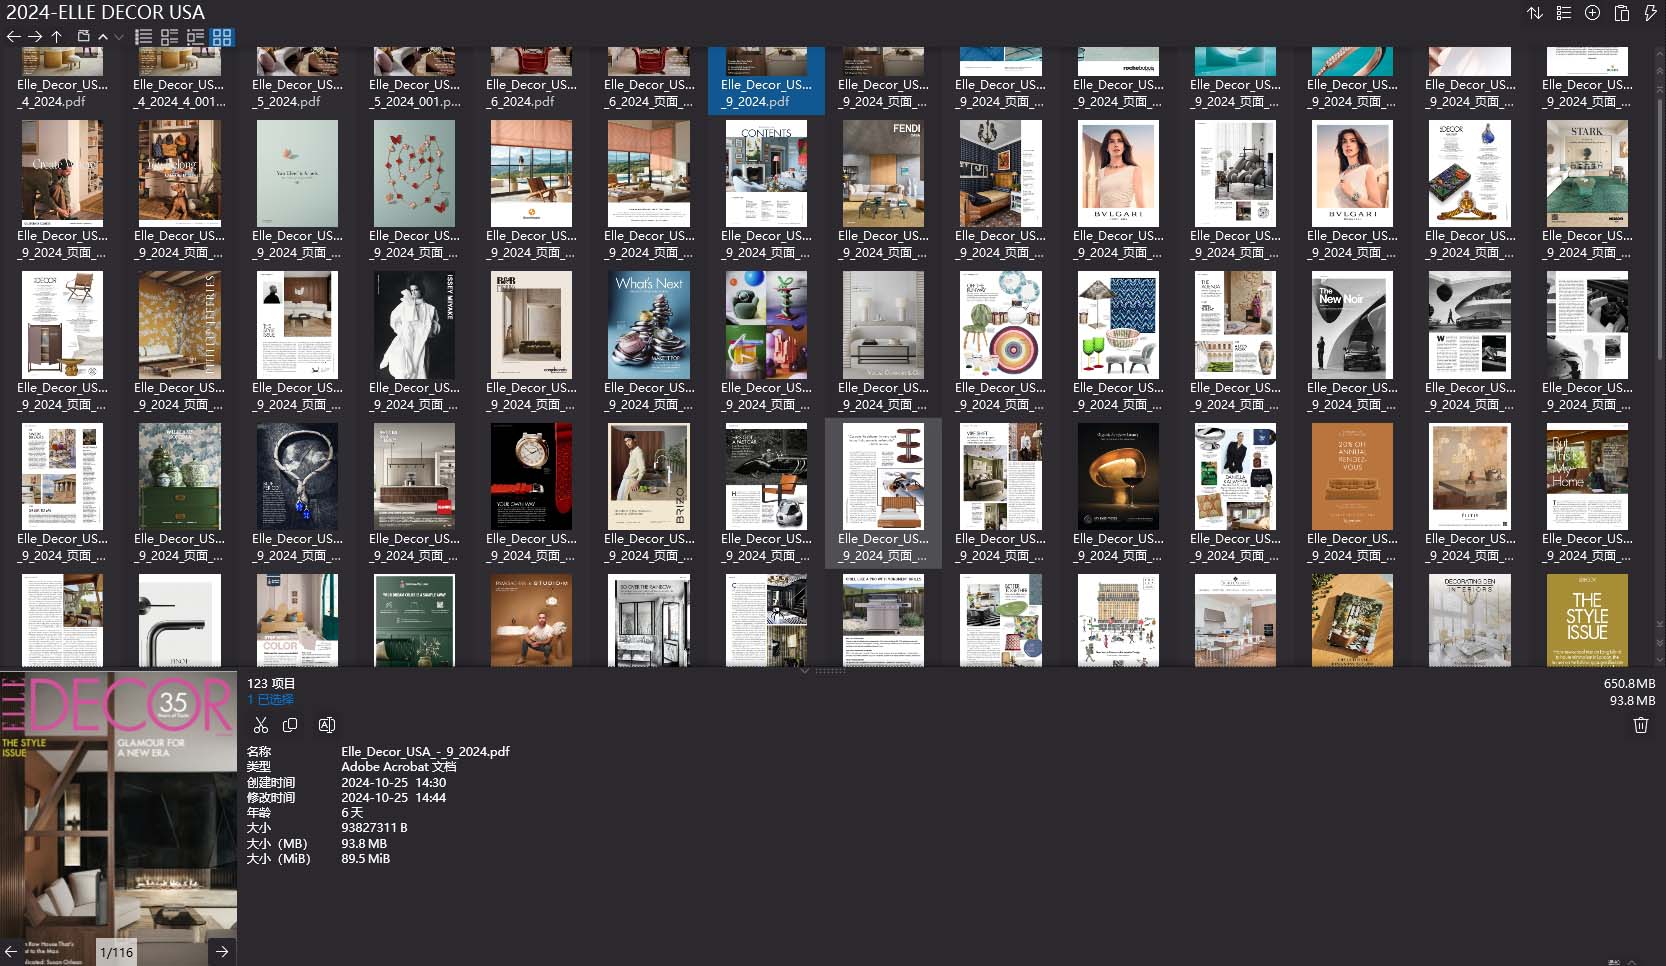Rename the selected file with the rename icon
This screenshot has height=966, width=1666.
tap(326, 725)
